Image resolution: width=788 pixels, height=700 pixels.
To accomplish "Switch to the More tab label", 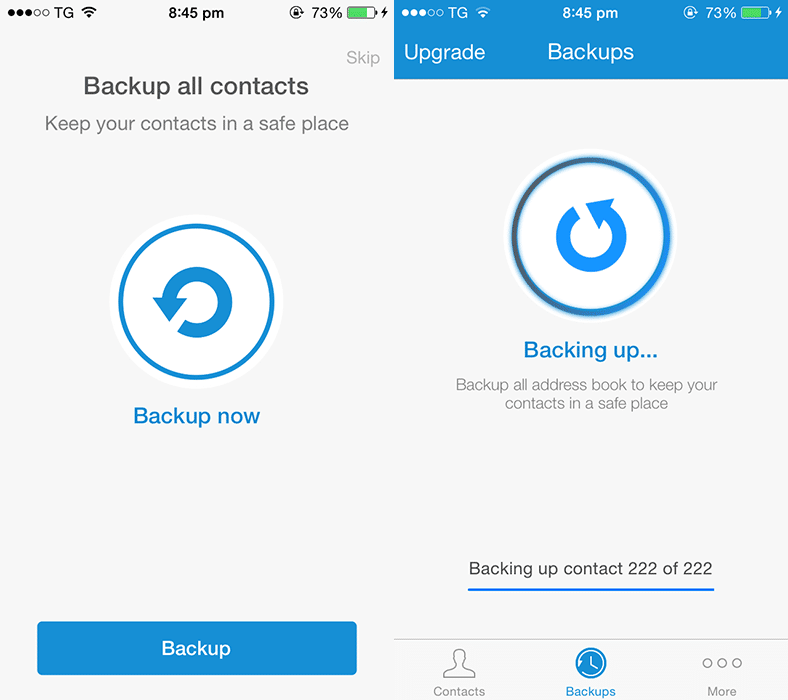I will coord(722,691).
